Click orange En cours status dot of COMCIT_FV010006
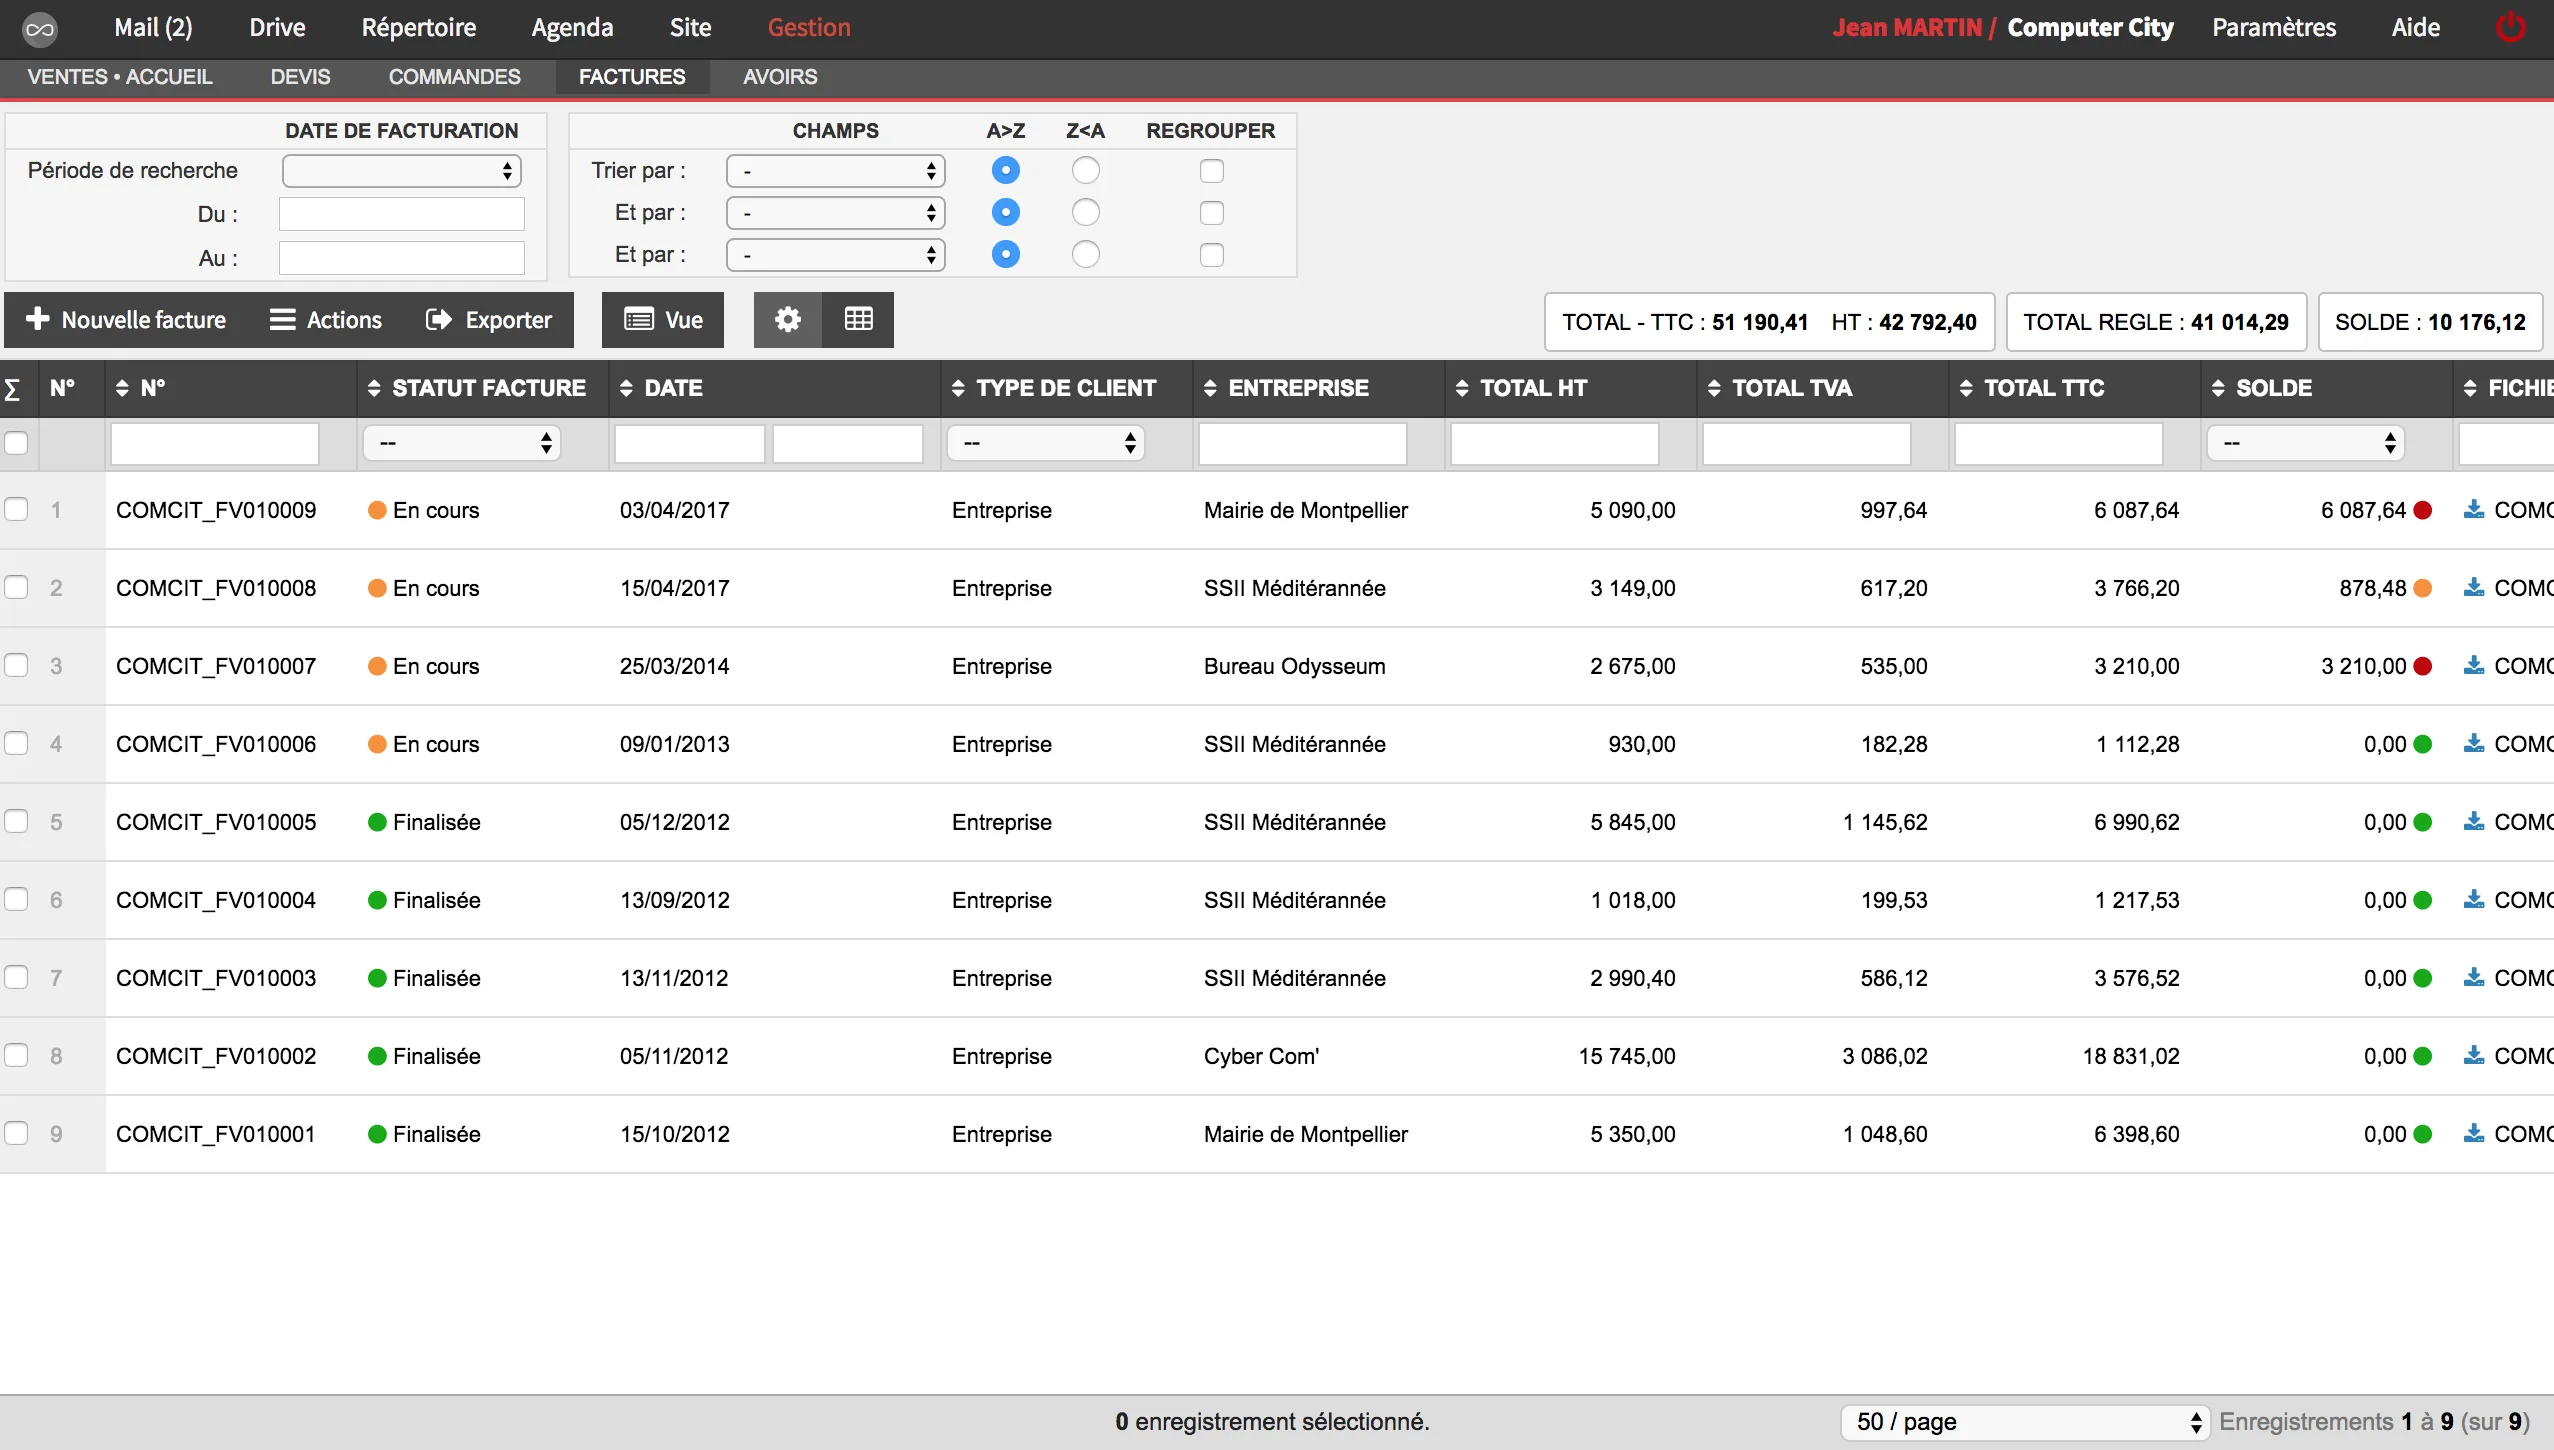Viewport: 2554px width, 1450px height. click(377, 744)
